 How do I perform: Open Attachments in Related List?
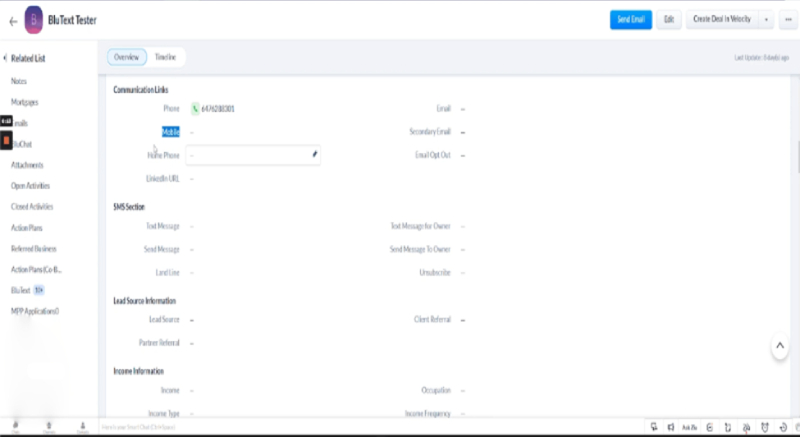tap(27, 165)
